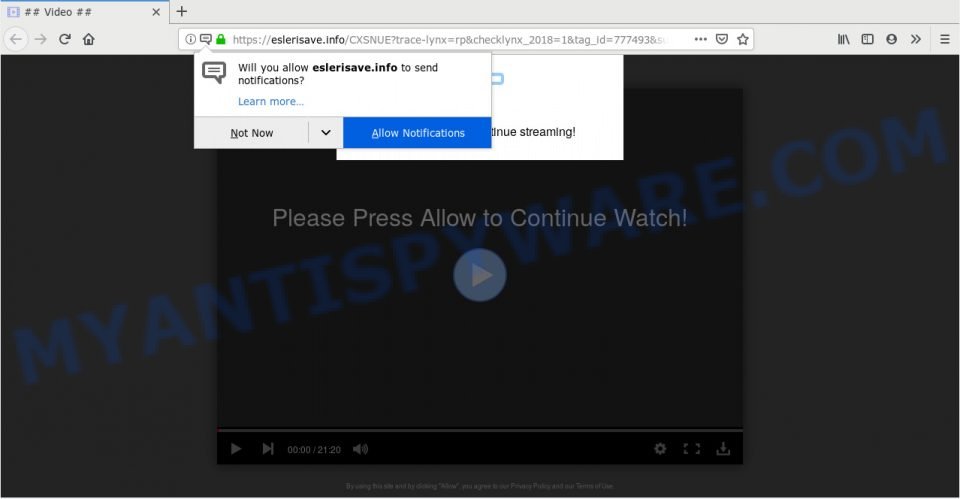Click the large center play button
This screenshot has height=499, width=960.
480,275
